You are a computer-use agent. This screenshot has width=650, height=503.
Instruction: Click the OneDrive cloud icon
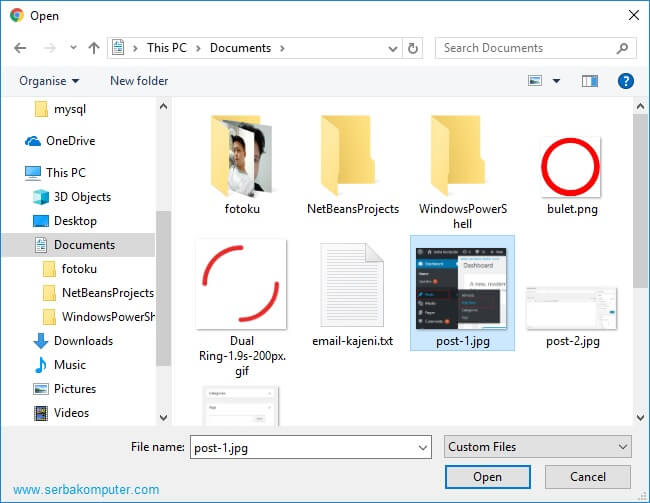[x=33, y=141]
